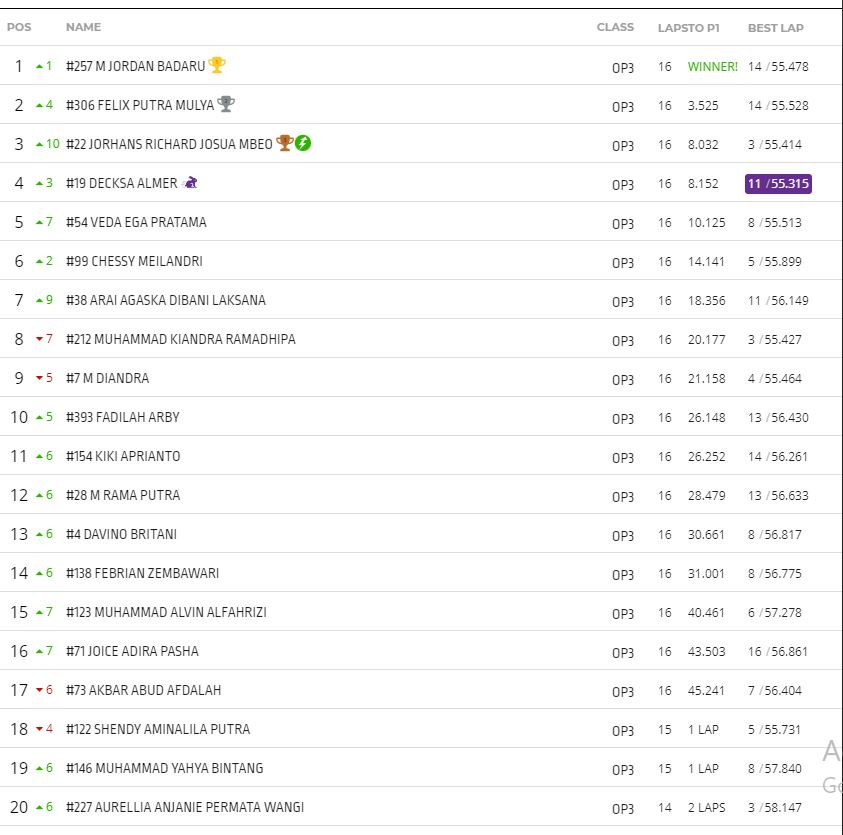Click the OP3 class in Kiki Aprianto's row
Viewport: 843px width, 835px height.
(x=623, y=457)
